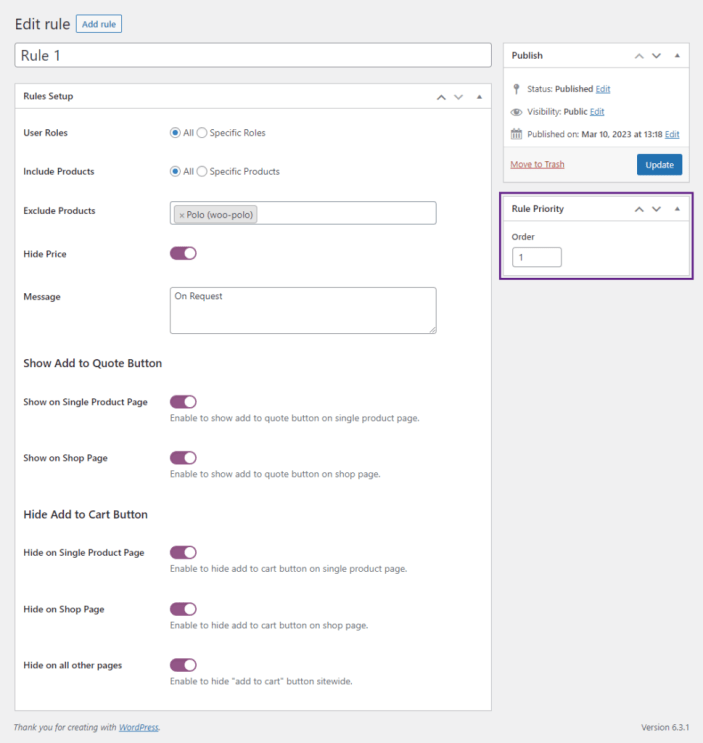
Task: Collapse the Rule Priority panel
Action: pos(677,209)
